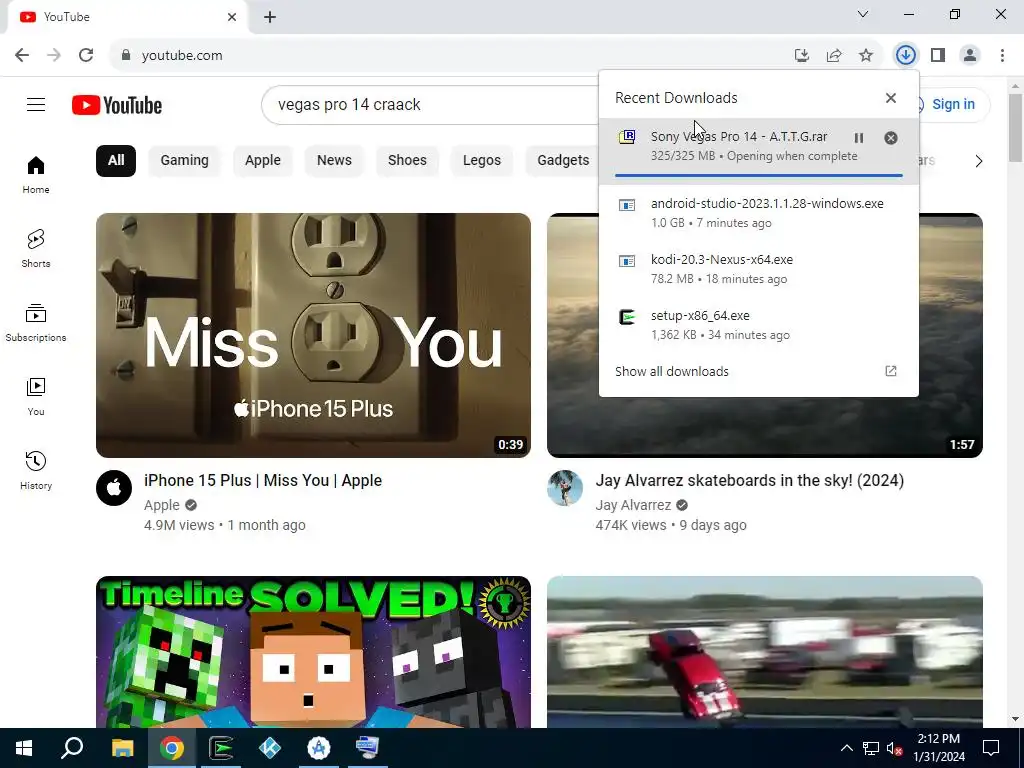Image resolution: width=1024 pixels, height=768 pixels.
Task: Close the YouTube browser tab
Action: click(232, 17)
